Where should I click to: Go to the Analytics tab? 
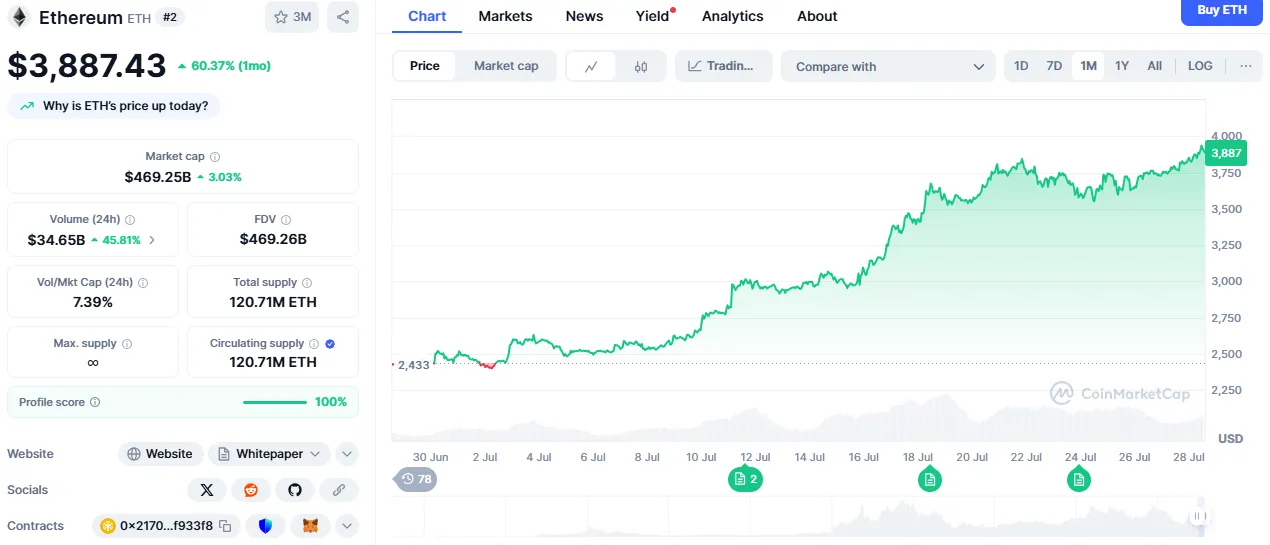tap(732, 16)
